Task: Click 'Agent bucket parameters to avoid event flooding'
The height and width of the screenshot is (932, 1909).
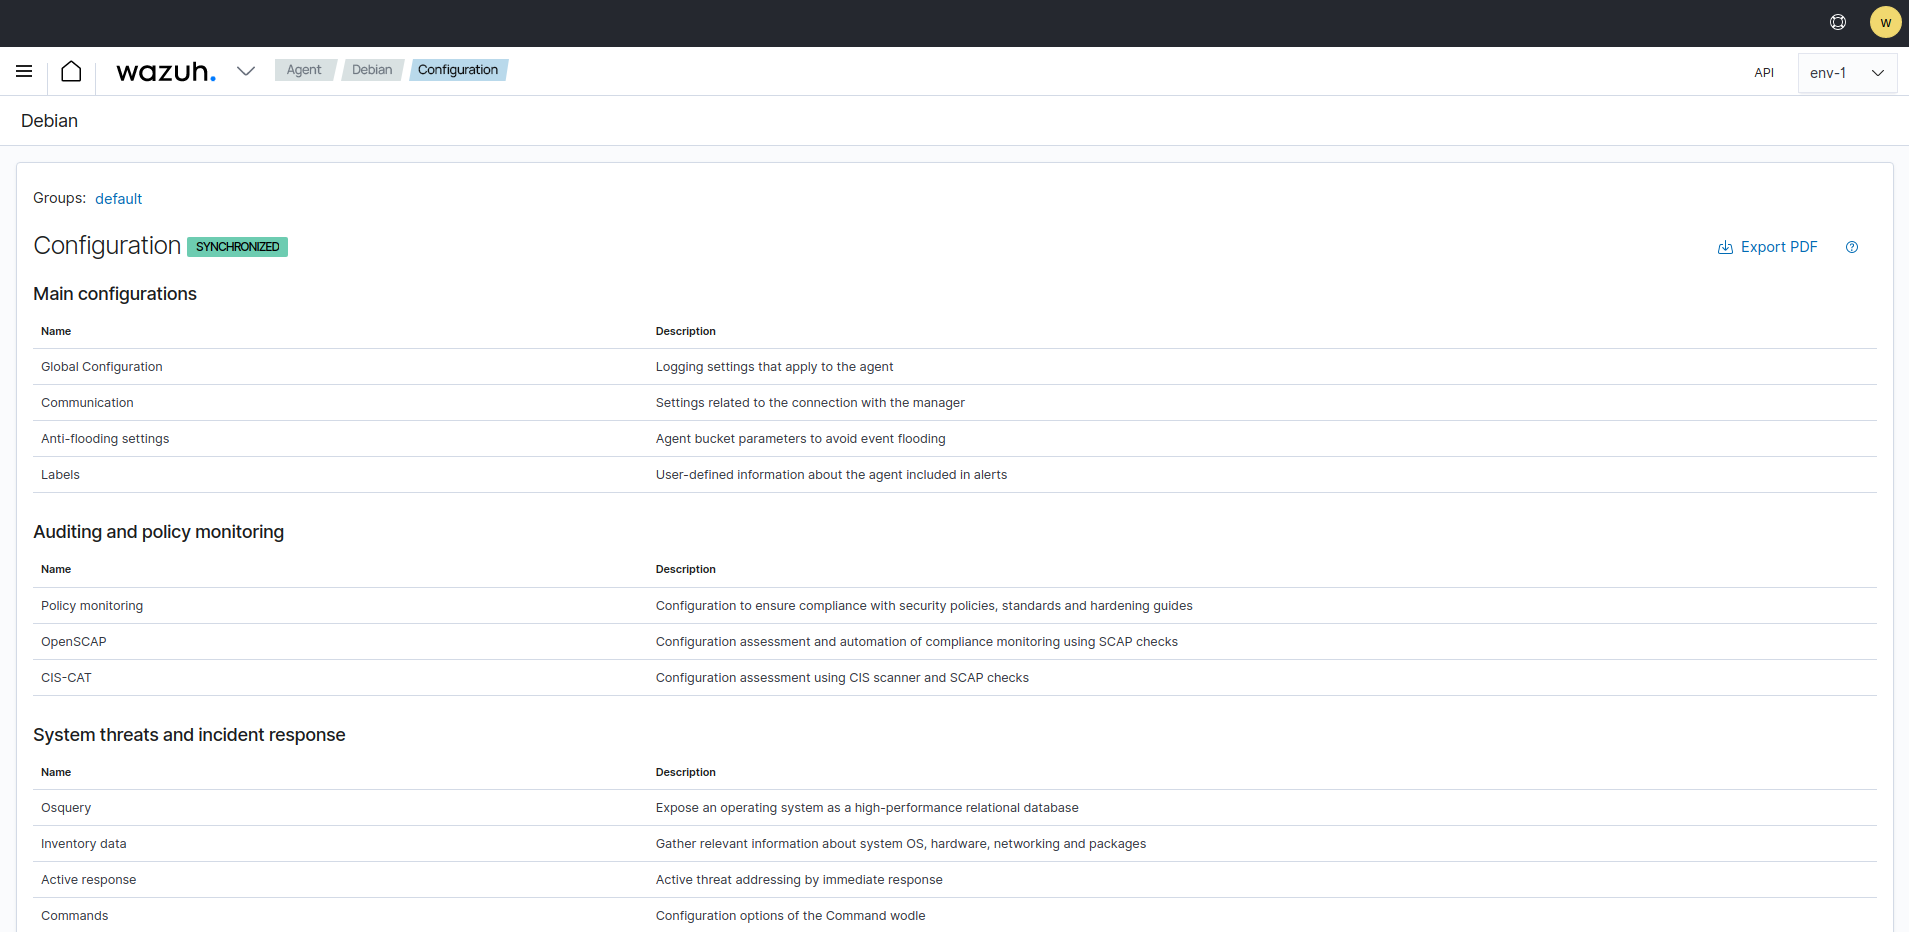Action: 800,439
